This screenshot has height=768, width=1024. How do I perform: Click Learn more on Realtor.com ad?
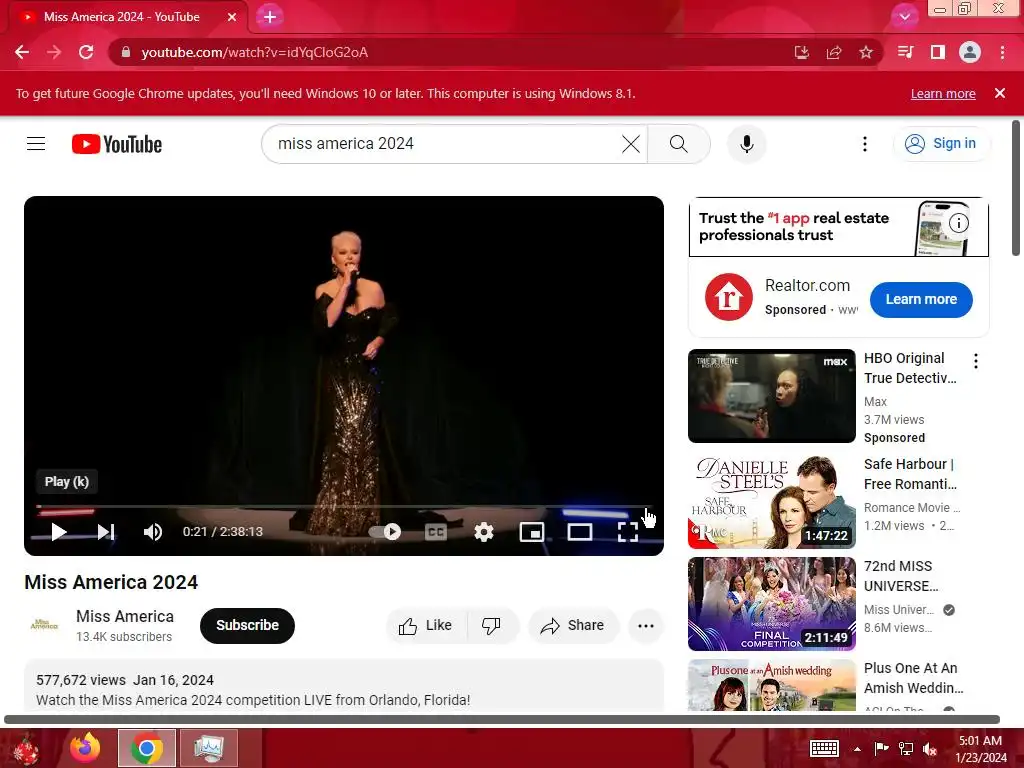click(921, 300)
